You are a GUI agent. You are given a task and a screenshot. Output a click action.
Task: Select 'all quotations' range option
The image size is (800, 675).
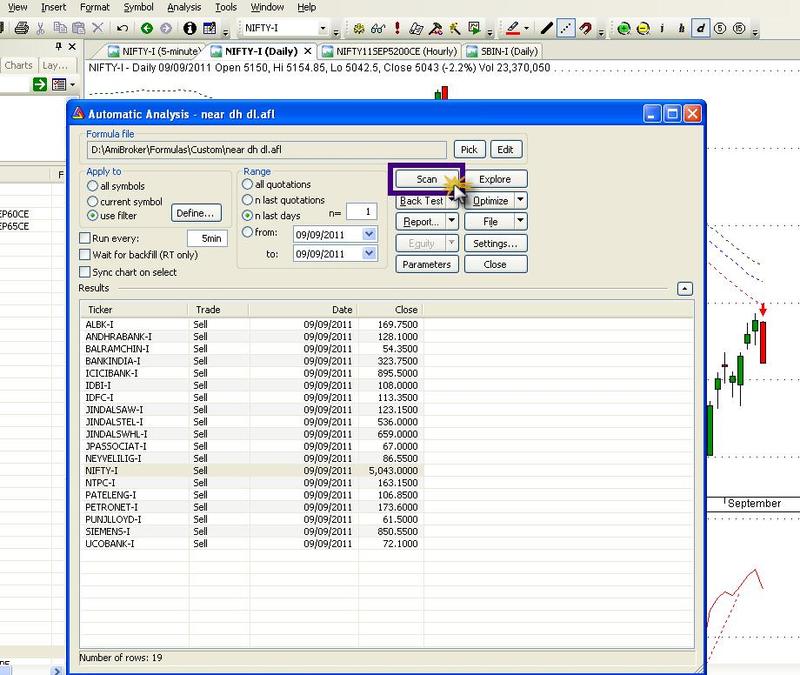(x=247, y=184)
